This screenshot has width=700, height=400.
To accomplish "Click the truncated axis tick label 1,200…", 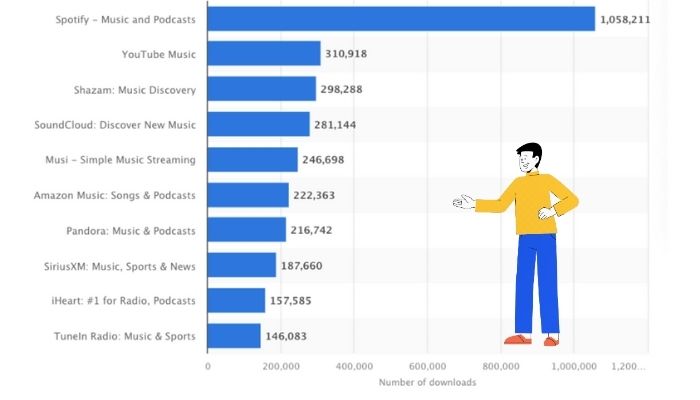I will pos(629,367).
